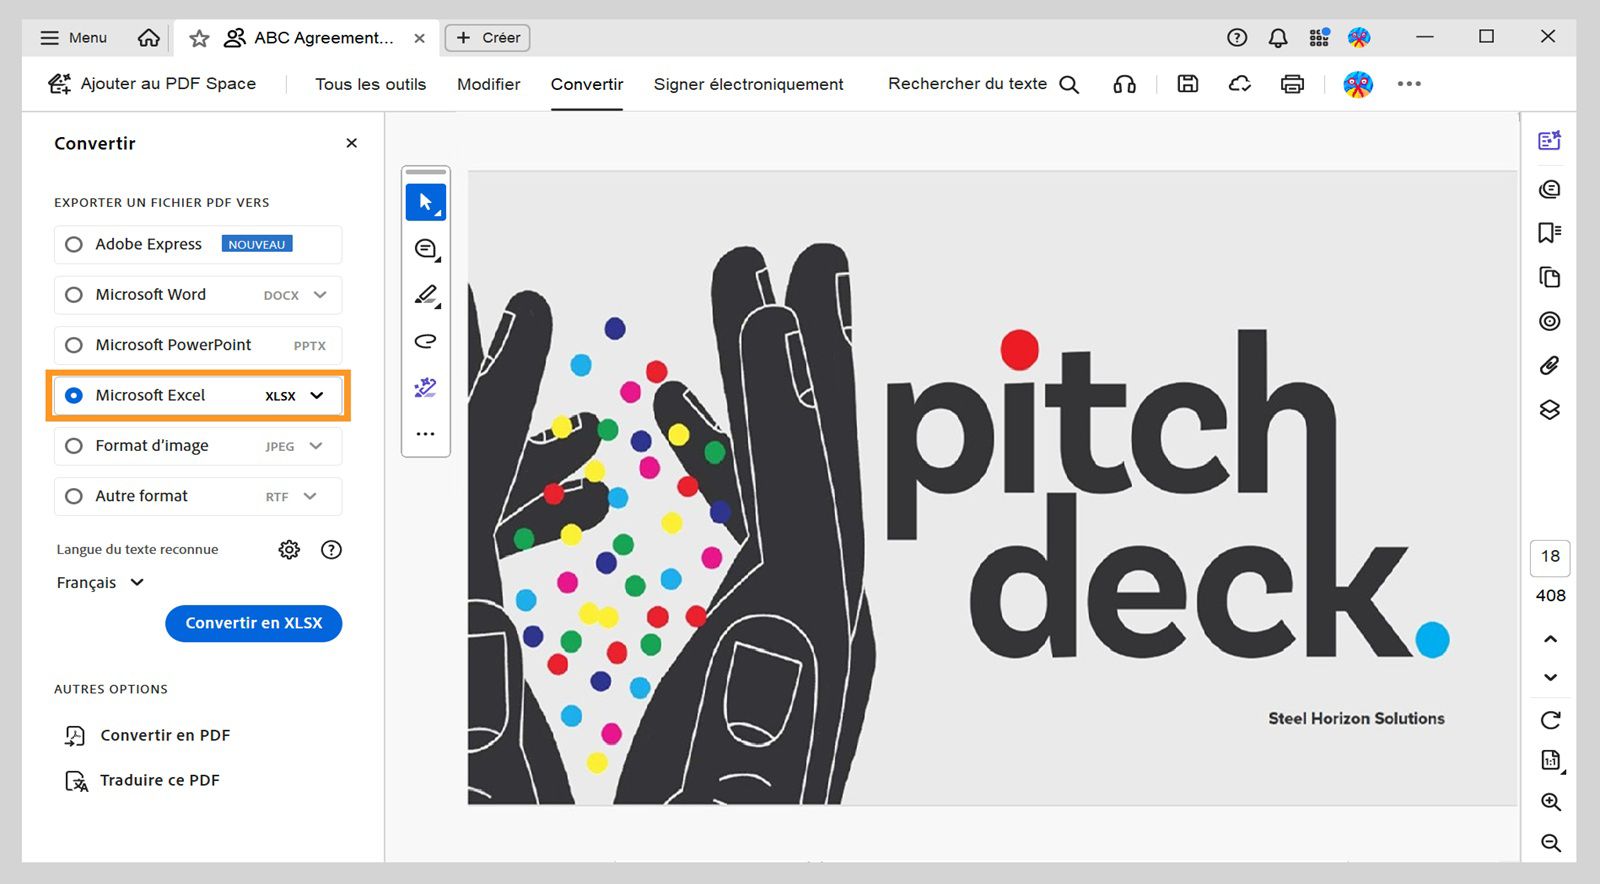The height and width of the screenshot is (884, 1600).
Task: Click the page number 18 field
Action: tap(1550, 557)
